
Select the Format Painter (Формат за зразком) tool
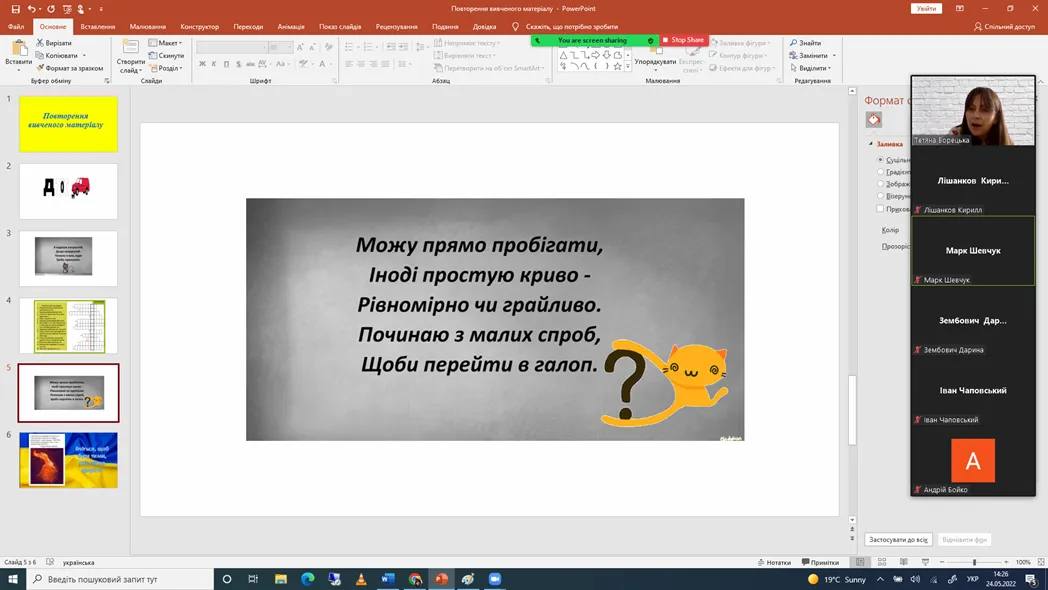pyautogui.click(x=40, y=68)
